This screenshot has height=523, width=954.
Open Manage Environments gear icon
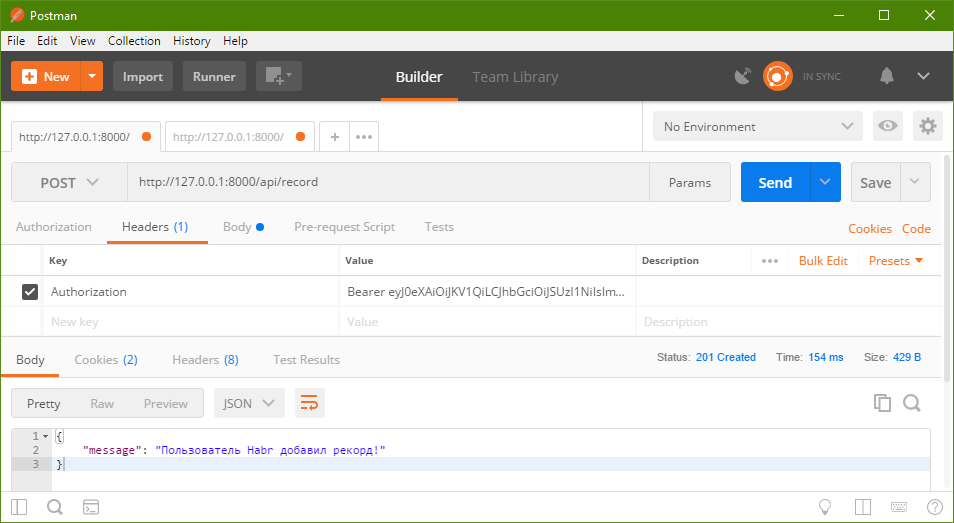coord(928,126)
